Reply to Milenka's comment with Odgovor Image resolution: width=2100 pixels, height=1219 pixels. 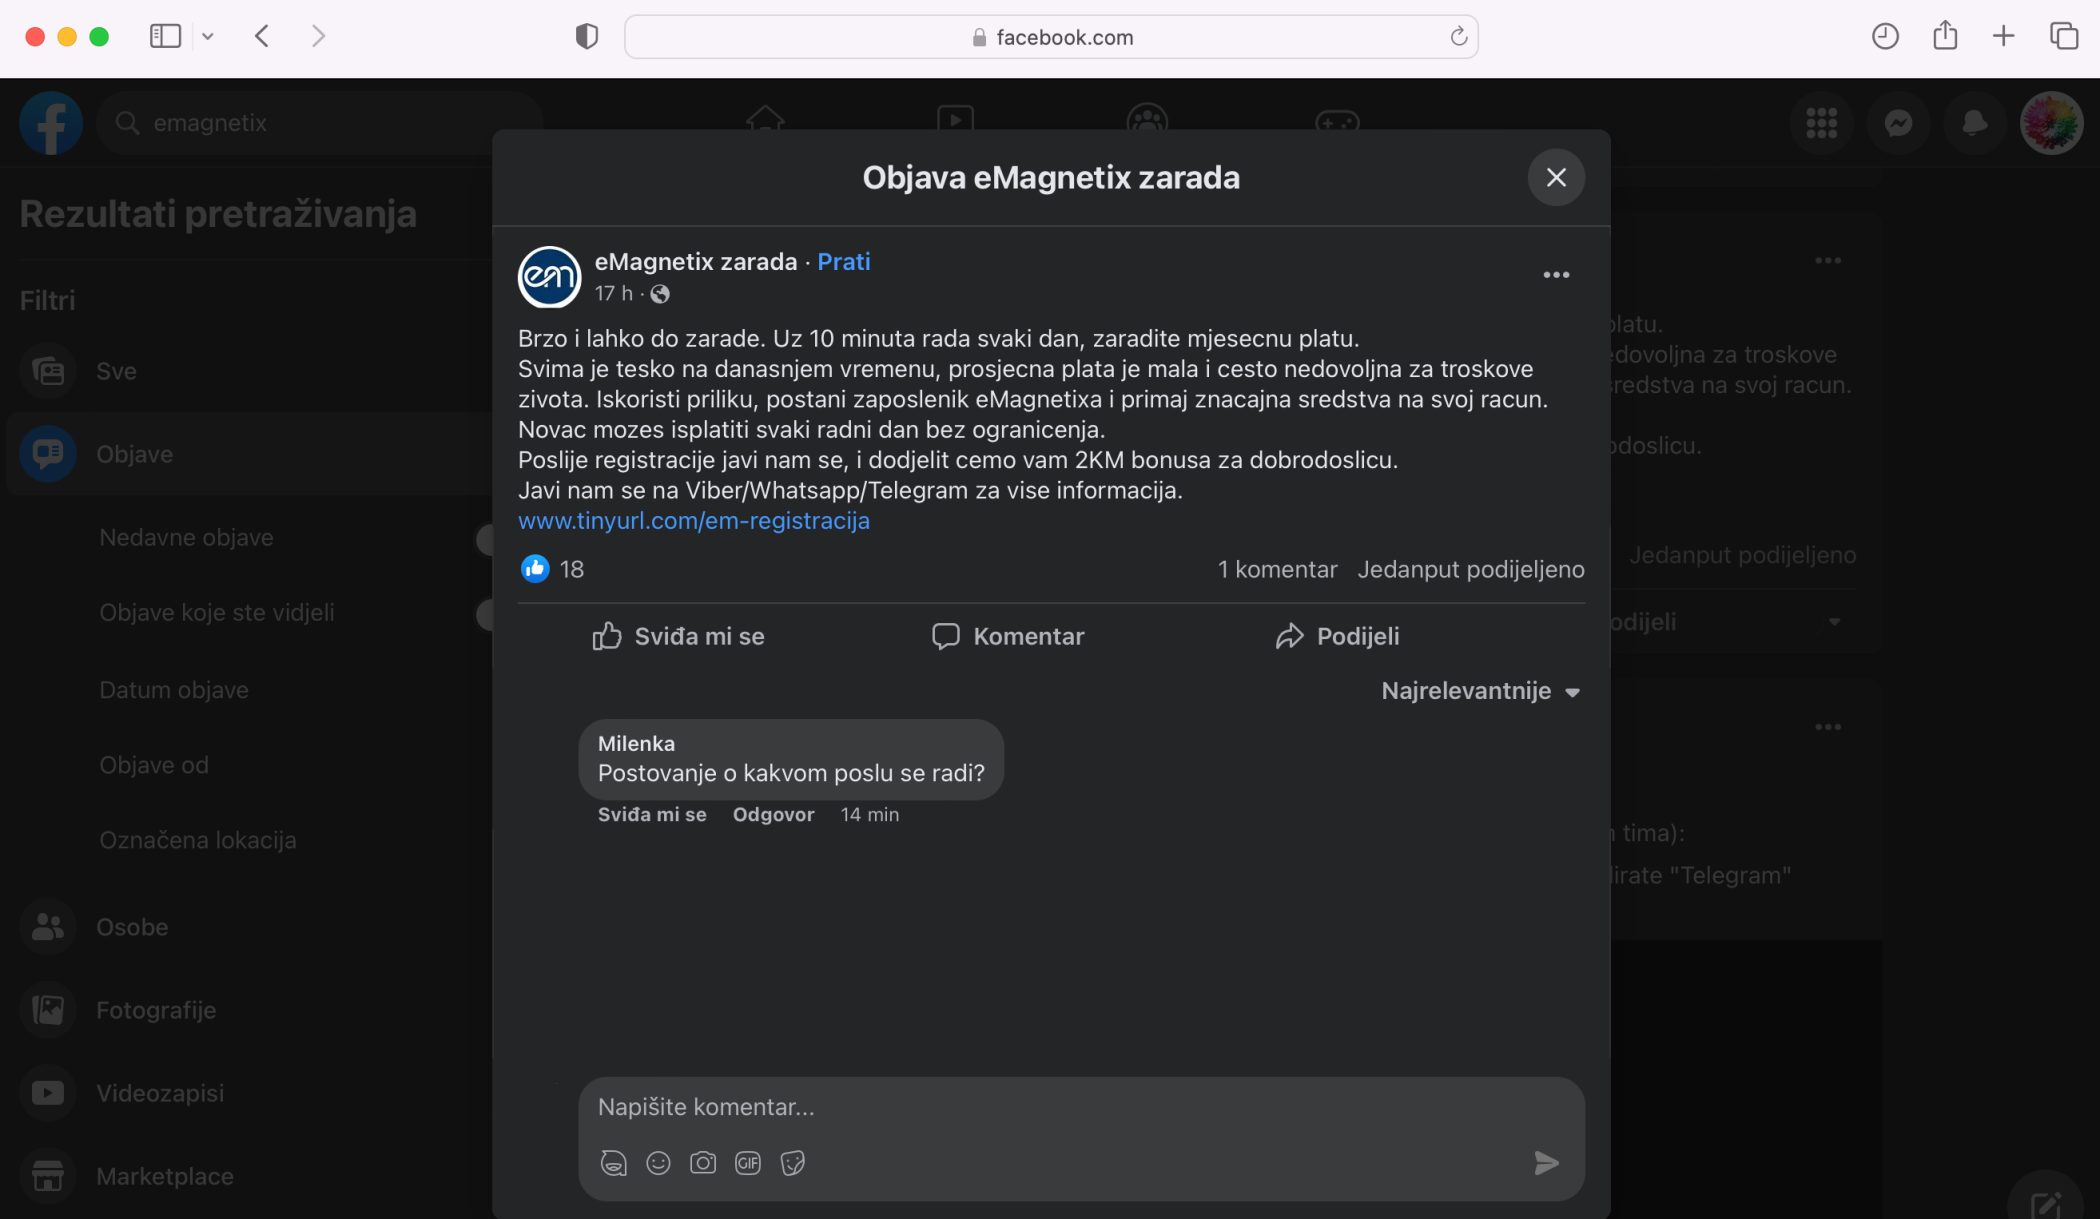coord(773,815)
